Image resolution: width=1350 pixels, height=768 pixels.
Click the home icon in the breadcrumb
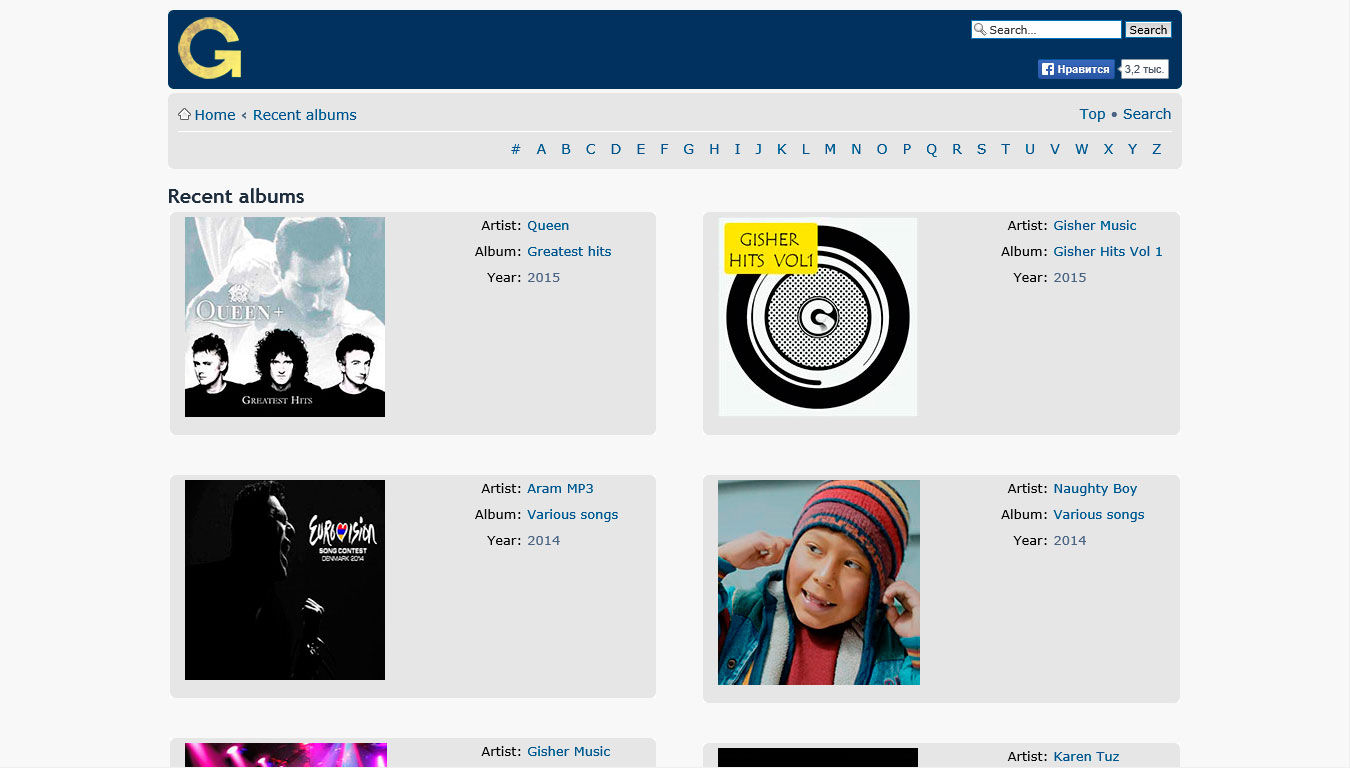tap(184, 114)
